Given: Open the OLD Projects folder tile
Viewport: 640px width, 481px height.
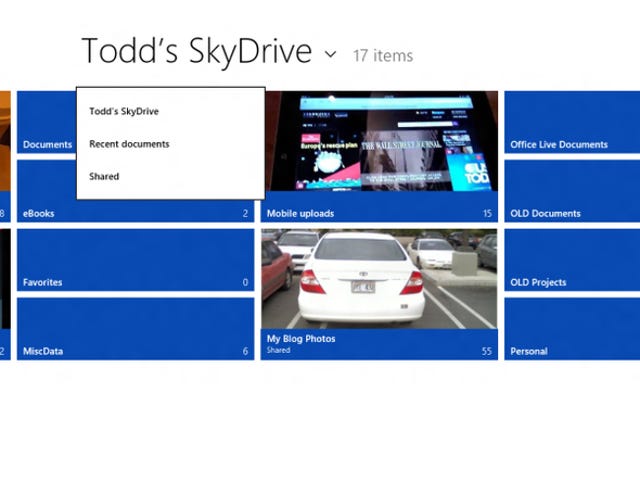Looking at the screenshot, I should [x=572, y=260].
